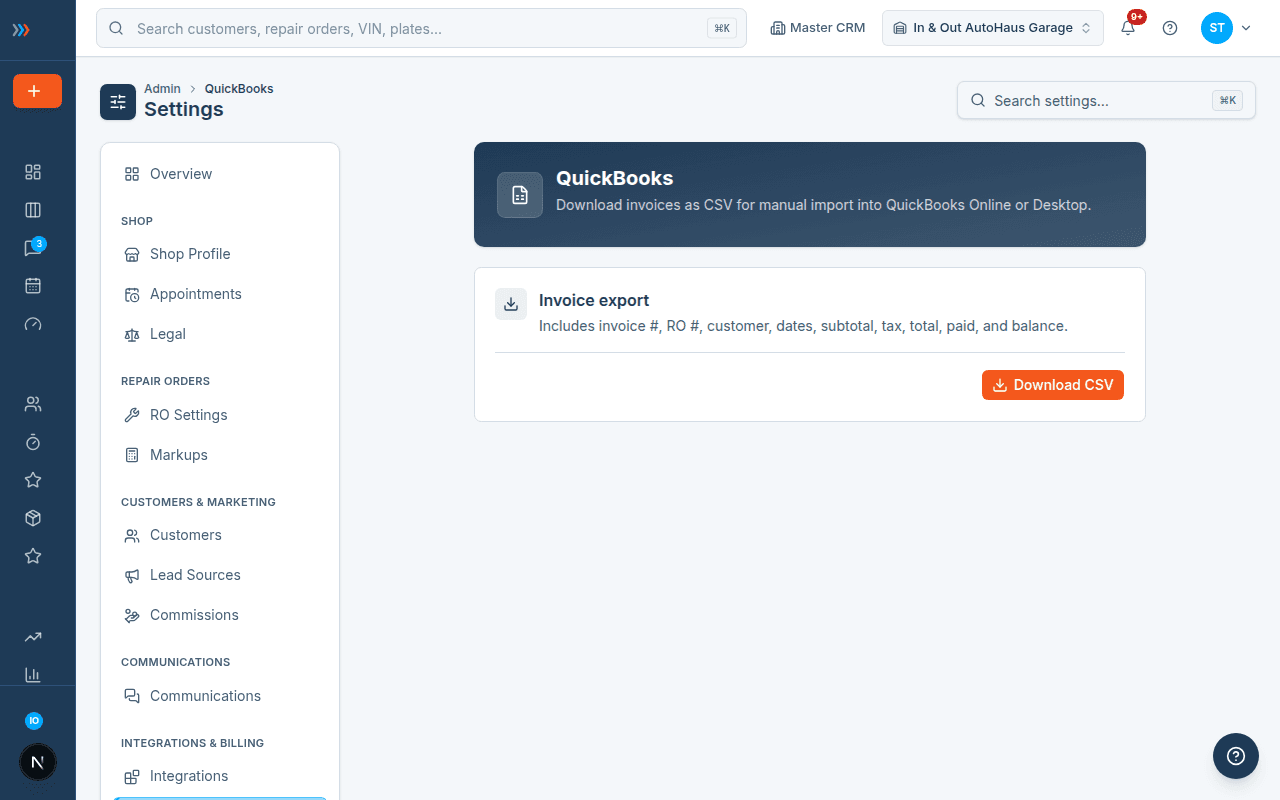Click the CUSTOMERS & MARKETING section label
1280x800 pixels.
(x=198, y=502)
